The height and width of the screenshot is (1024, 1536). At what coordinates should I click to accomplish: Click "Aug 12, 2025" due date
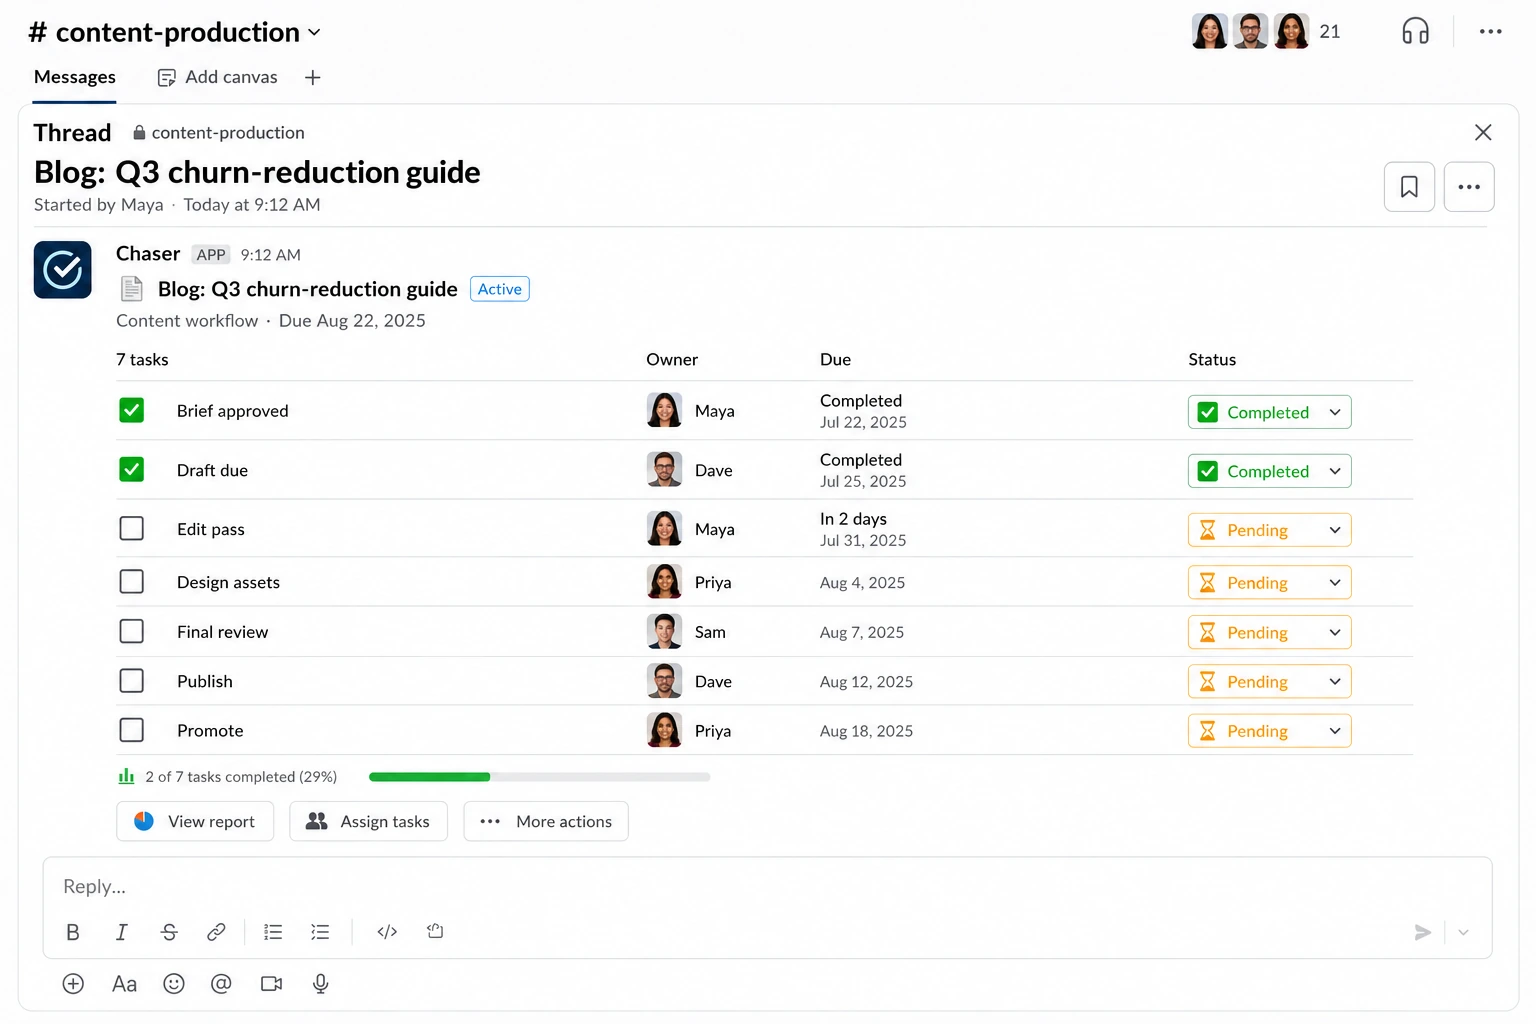[866, 682]
